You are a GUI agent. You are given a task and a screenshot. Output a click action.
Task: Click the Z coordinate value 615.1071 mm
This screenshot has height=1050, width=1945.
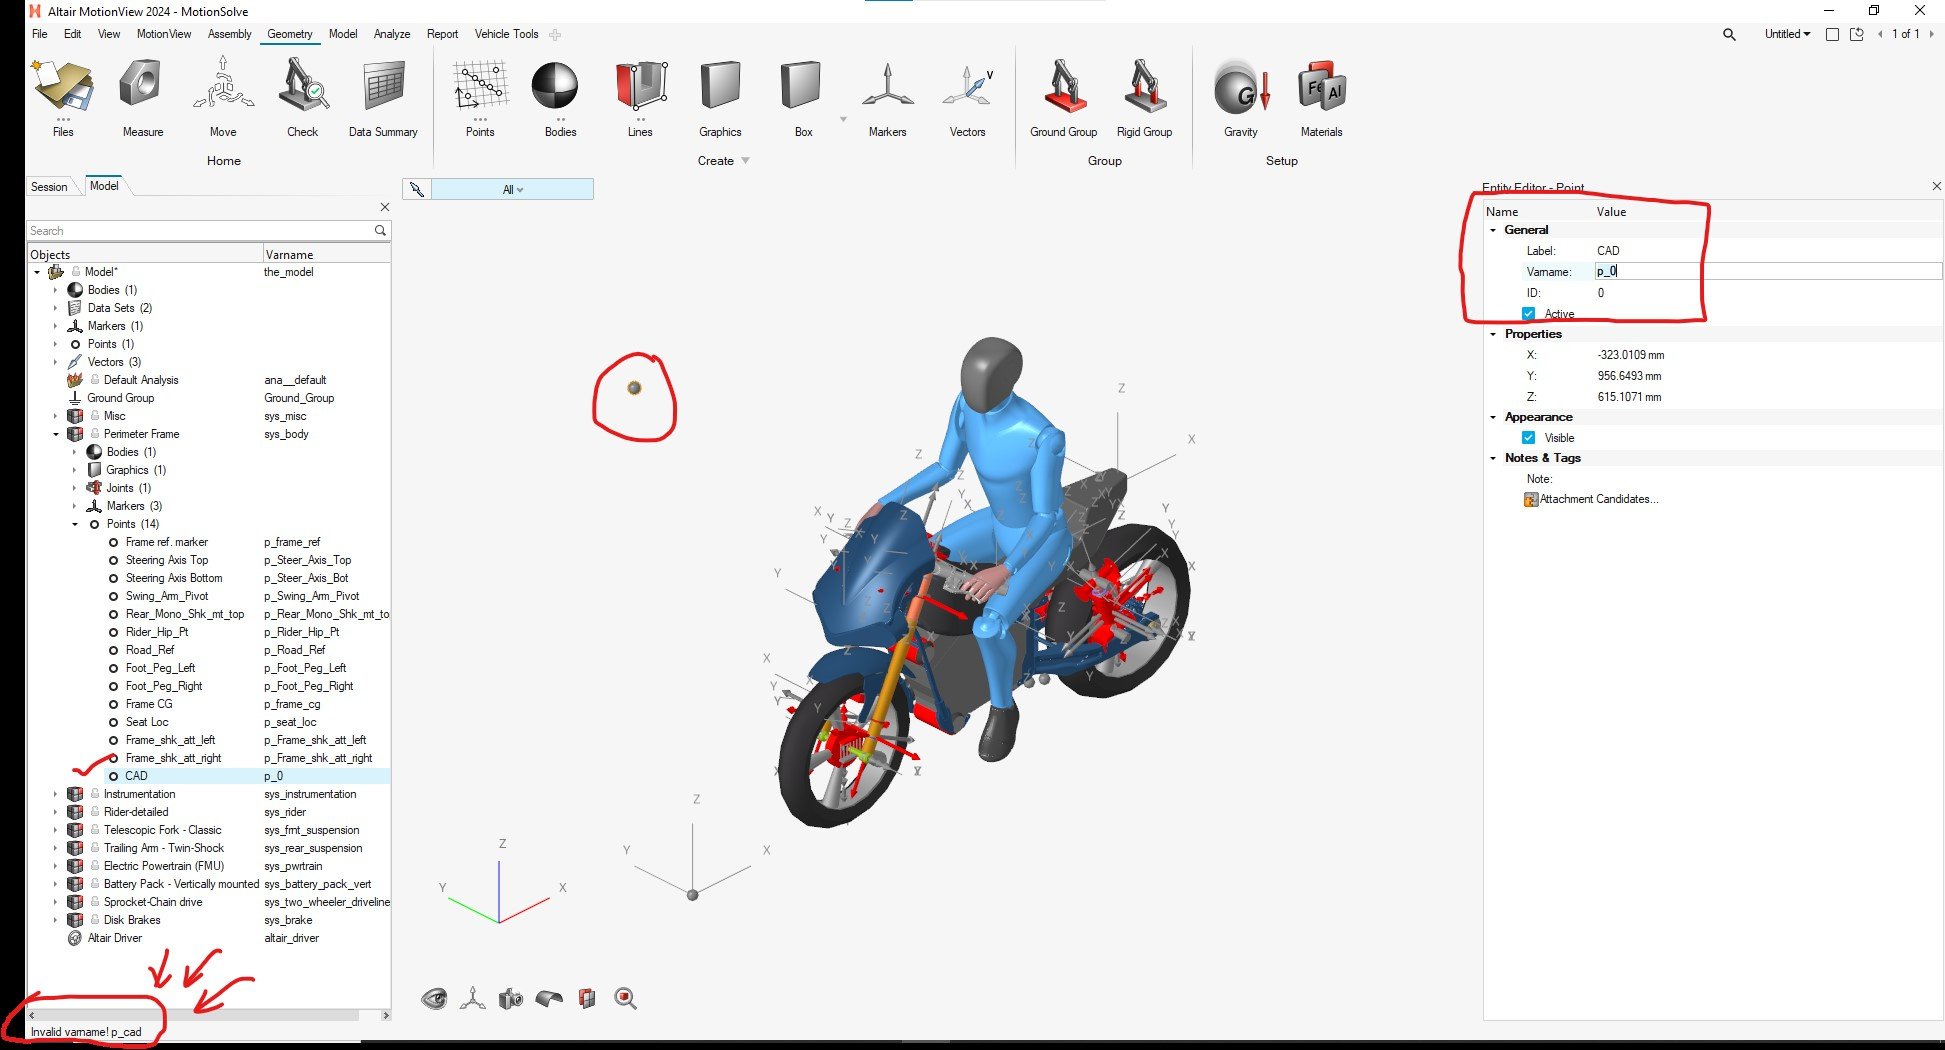[x=1629, y=397]
